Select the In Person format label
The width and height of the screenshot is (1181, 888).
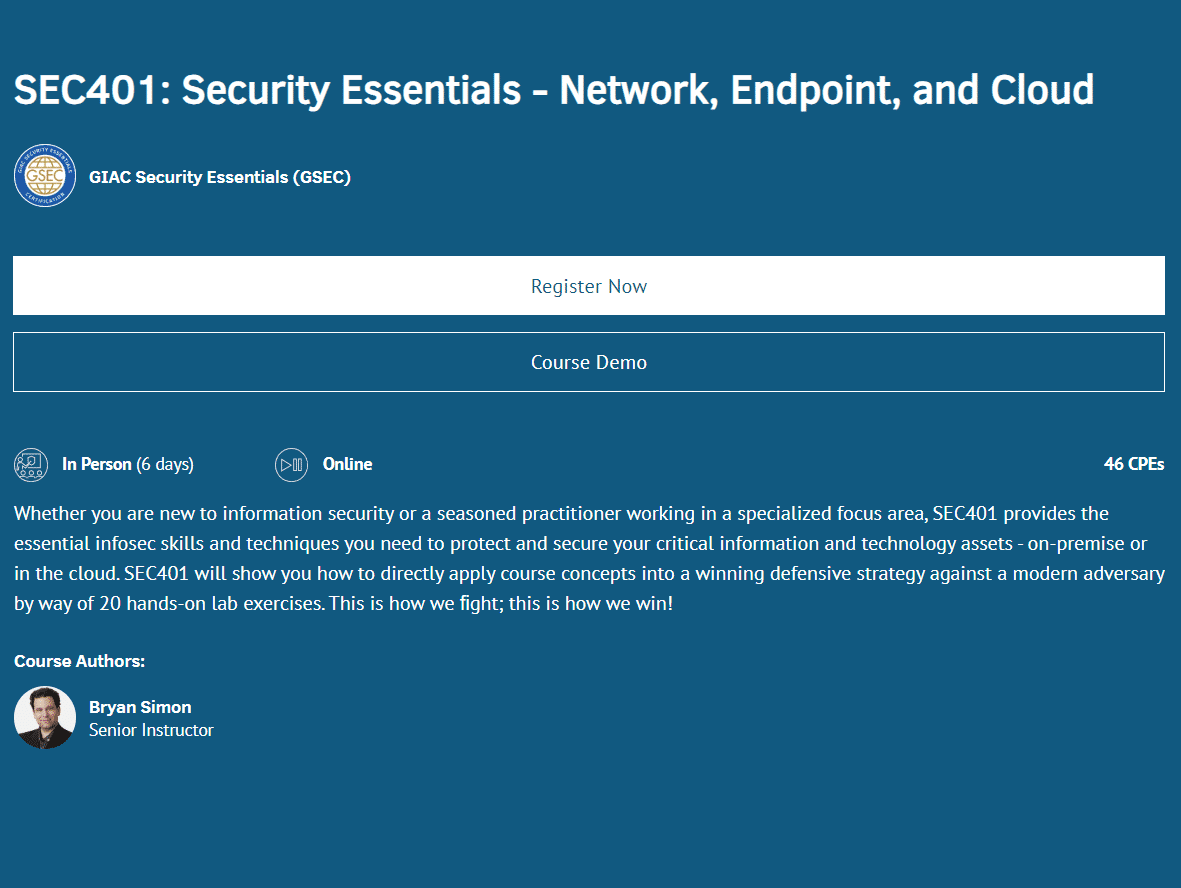97,464
